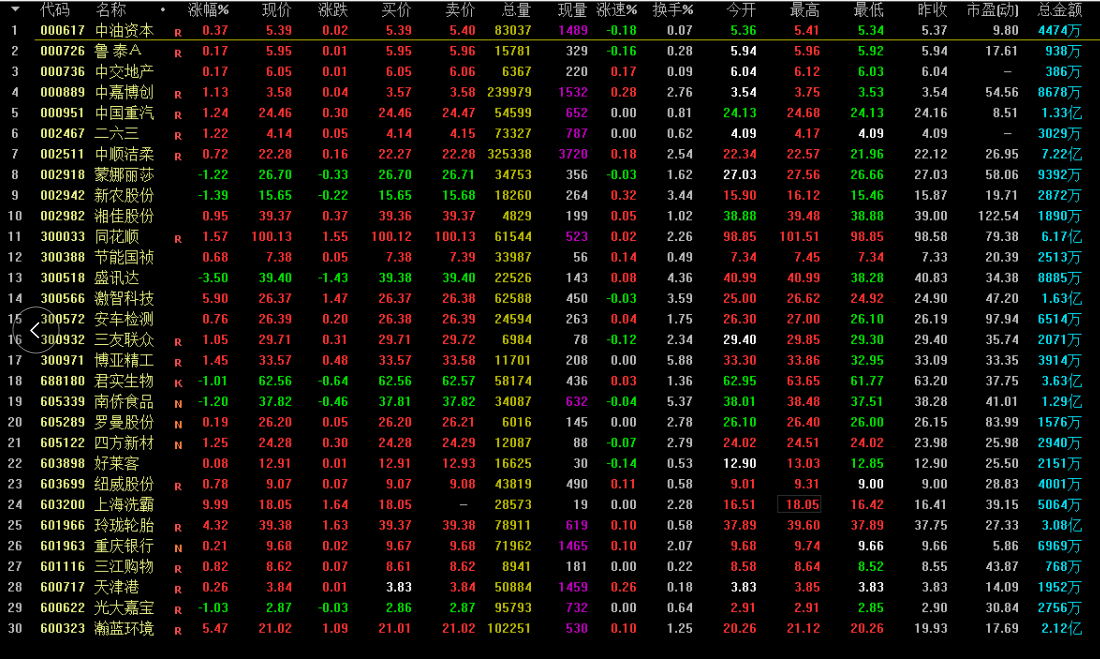Sort by the 总金额 column header
The image size is (1100, 659).
pyautogui.click(x=1059, y=10)
